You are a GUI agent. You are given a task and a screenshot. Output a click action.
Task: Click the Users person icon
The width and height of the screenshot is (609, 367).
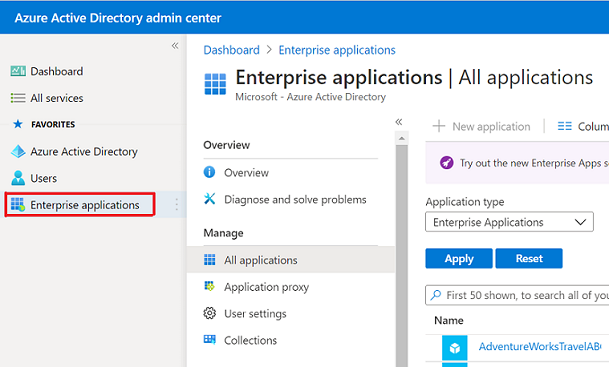pos(18,178)
